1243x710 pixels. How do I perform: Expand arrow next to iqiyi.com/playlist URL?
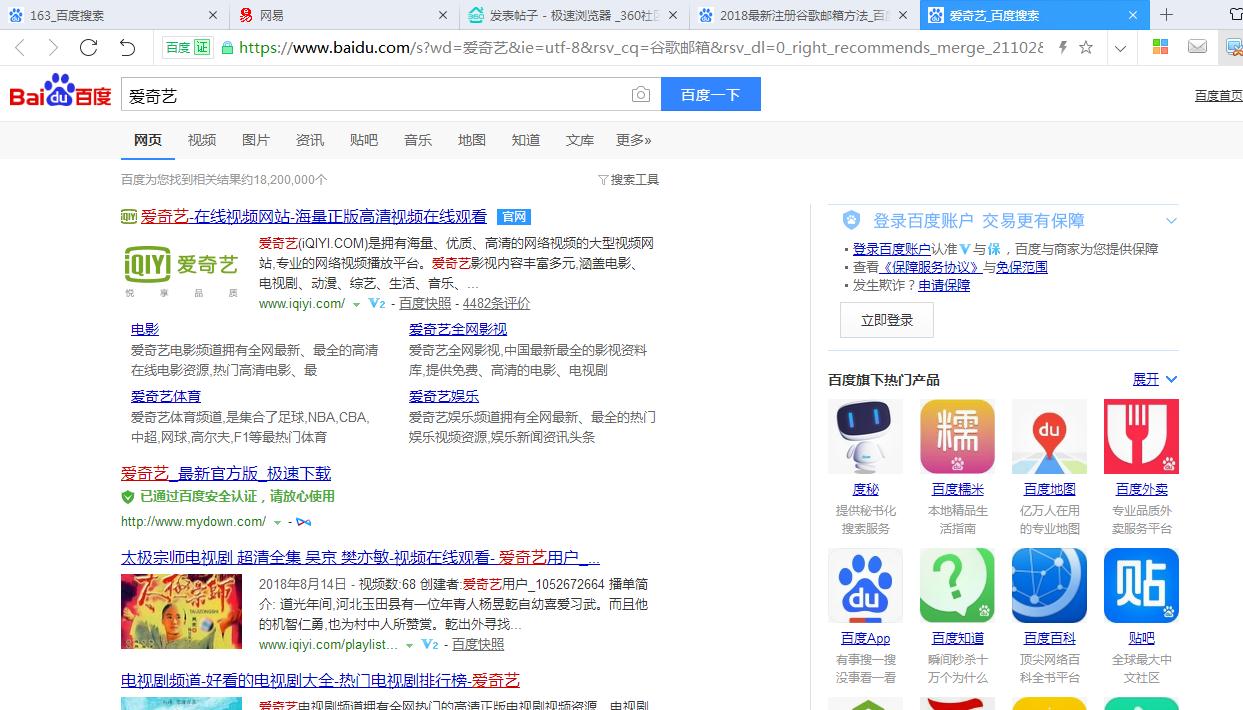[408, 646]
